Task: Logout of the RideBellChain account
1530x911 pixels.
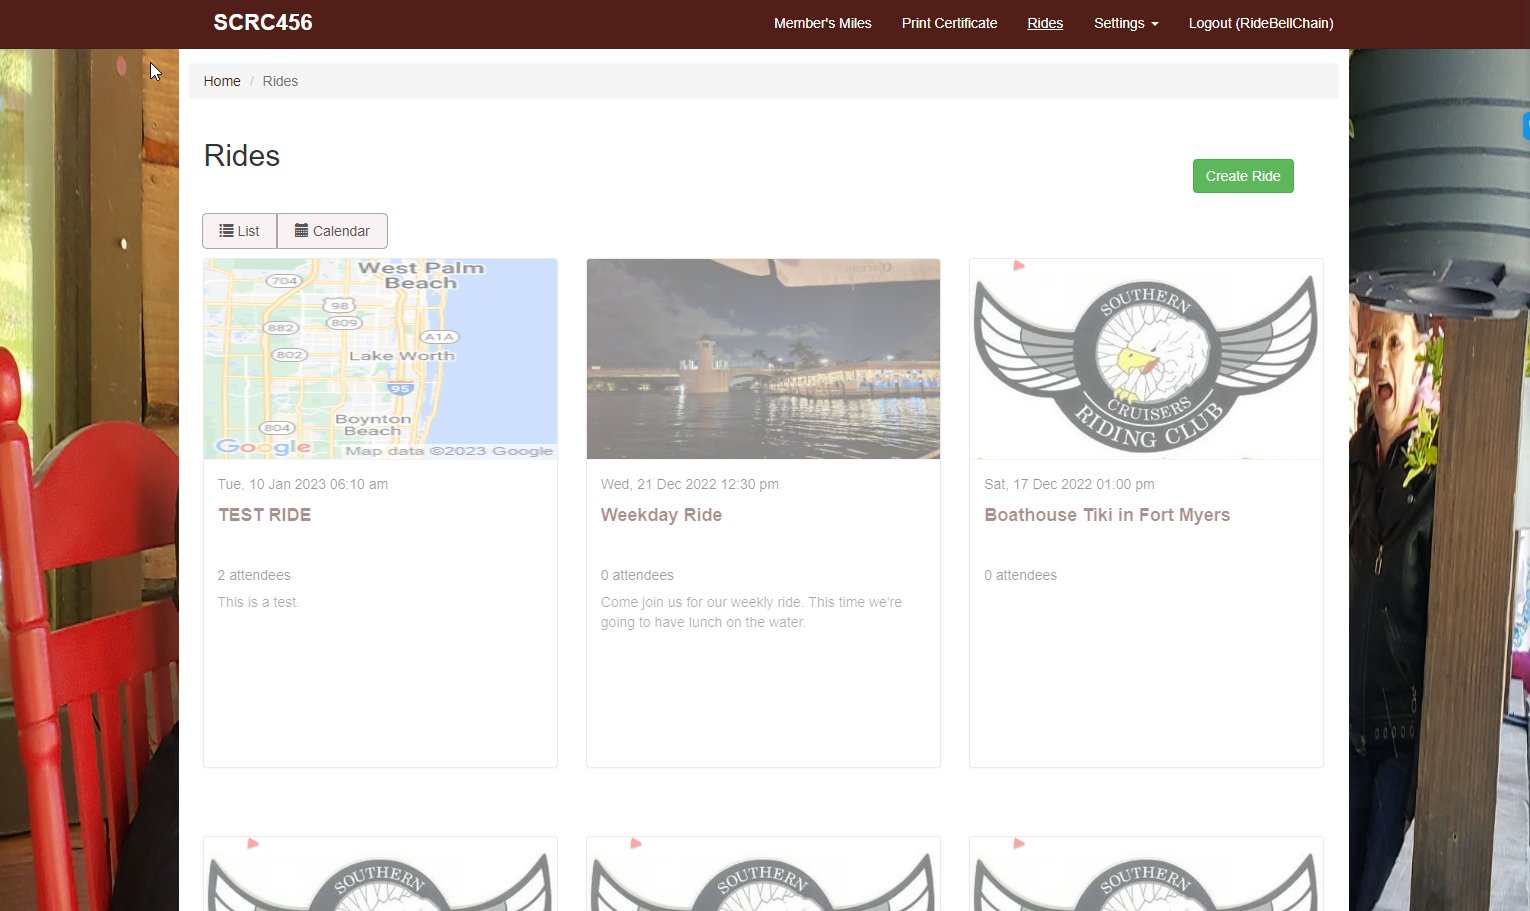Action: pos(1260,23)
